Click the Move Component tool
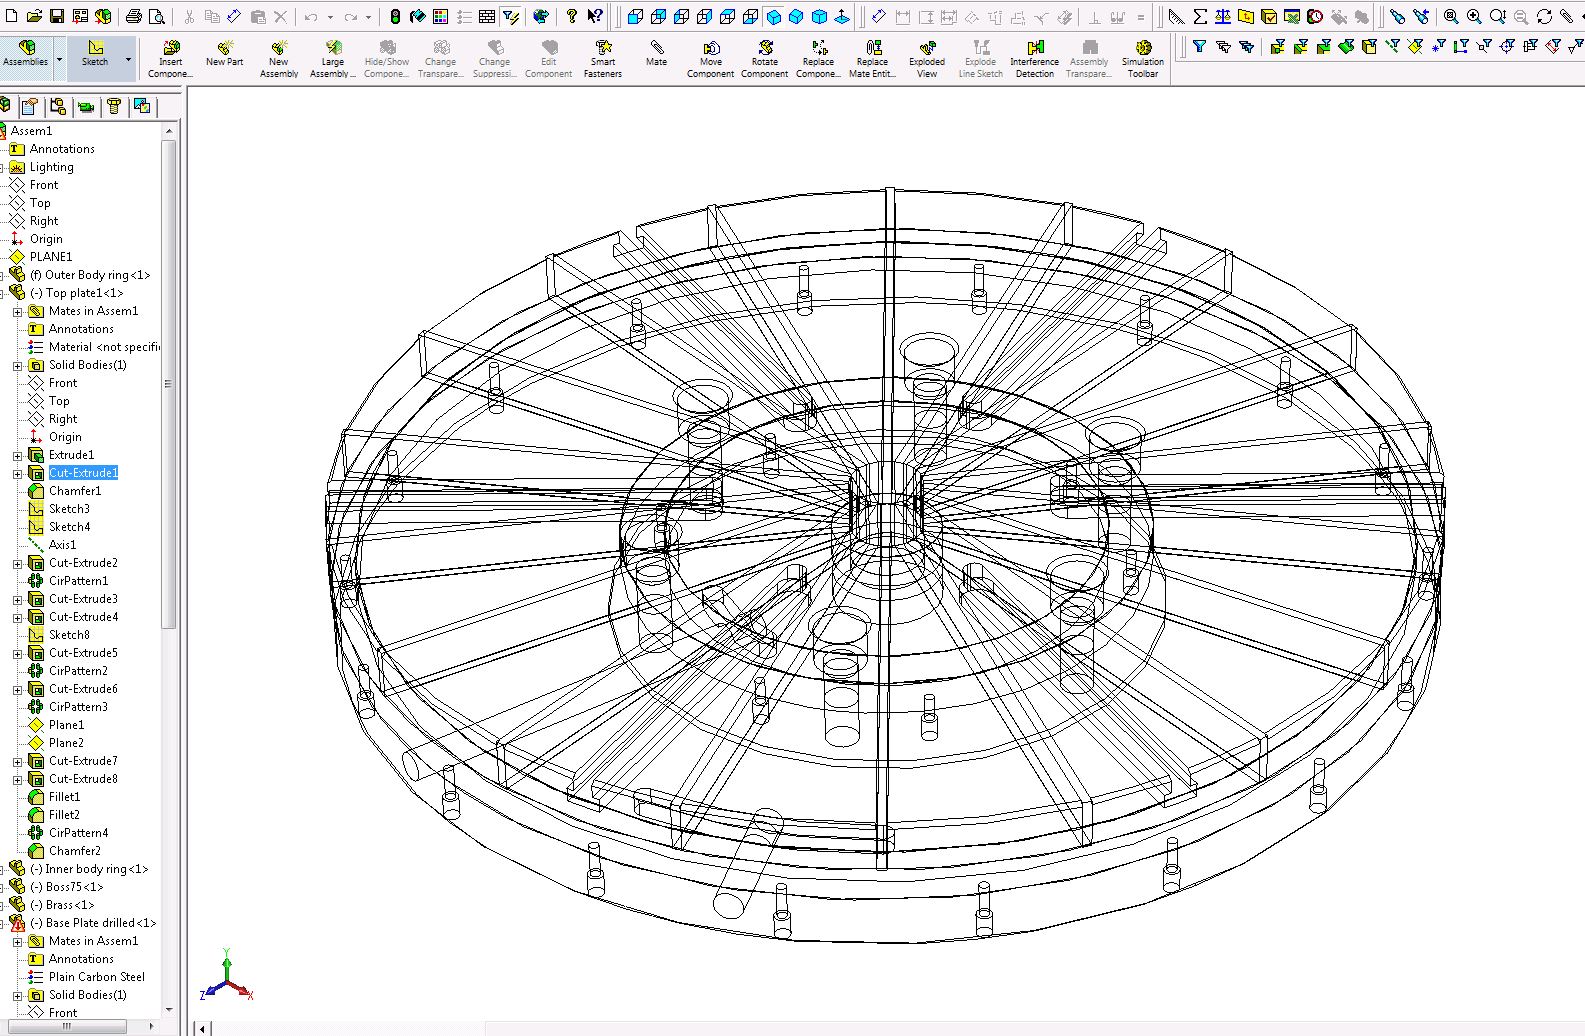 point(710,59)
